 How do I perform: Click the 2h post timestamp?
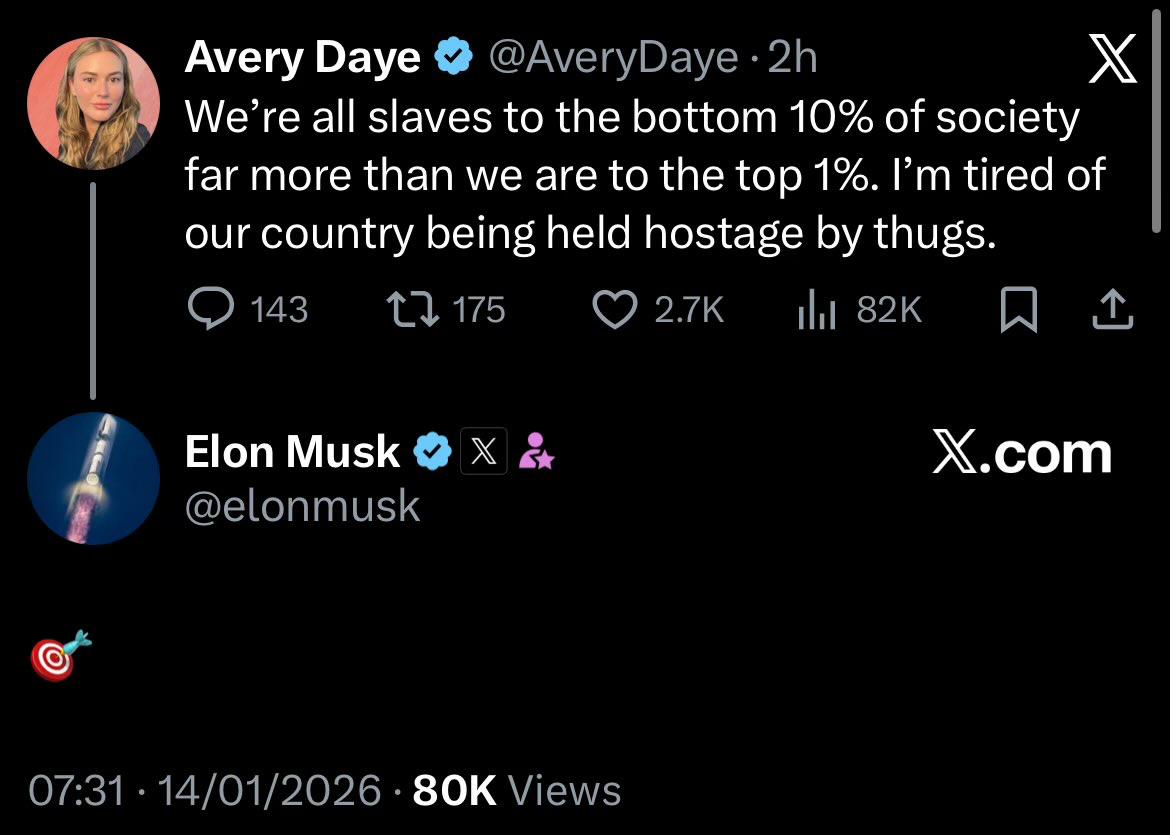(792, 58)
